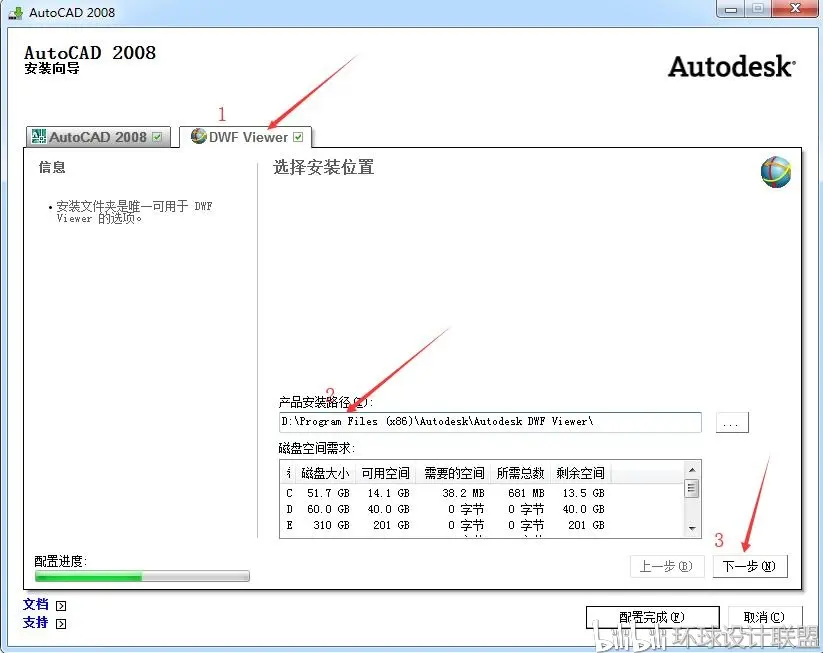Click the 51.7 GB disk size cell
823x653 pixels.
coord(328,493)
